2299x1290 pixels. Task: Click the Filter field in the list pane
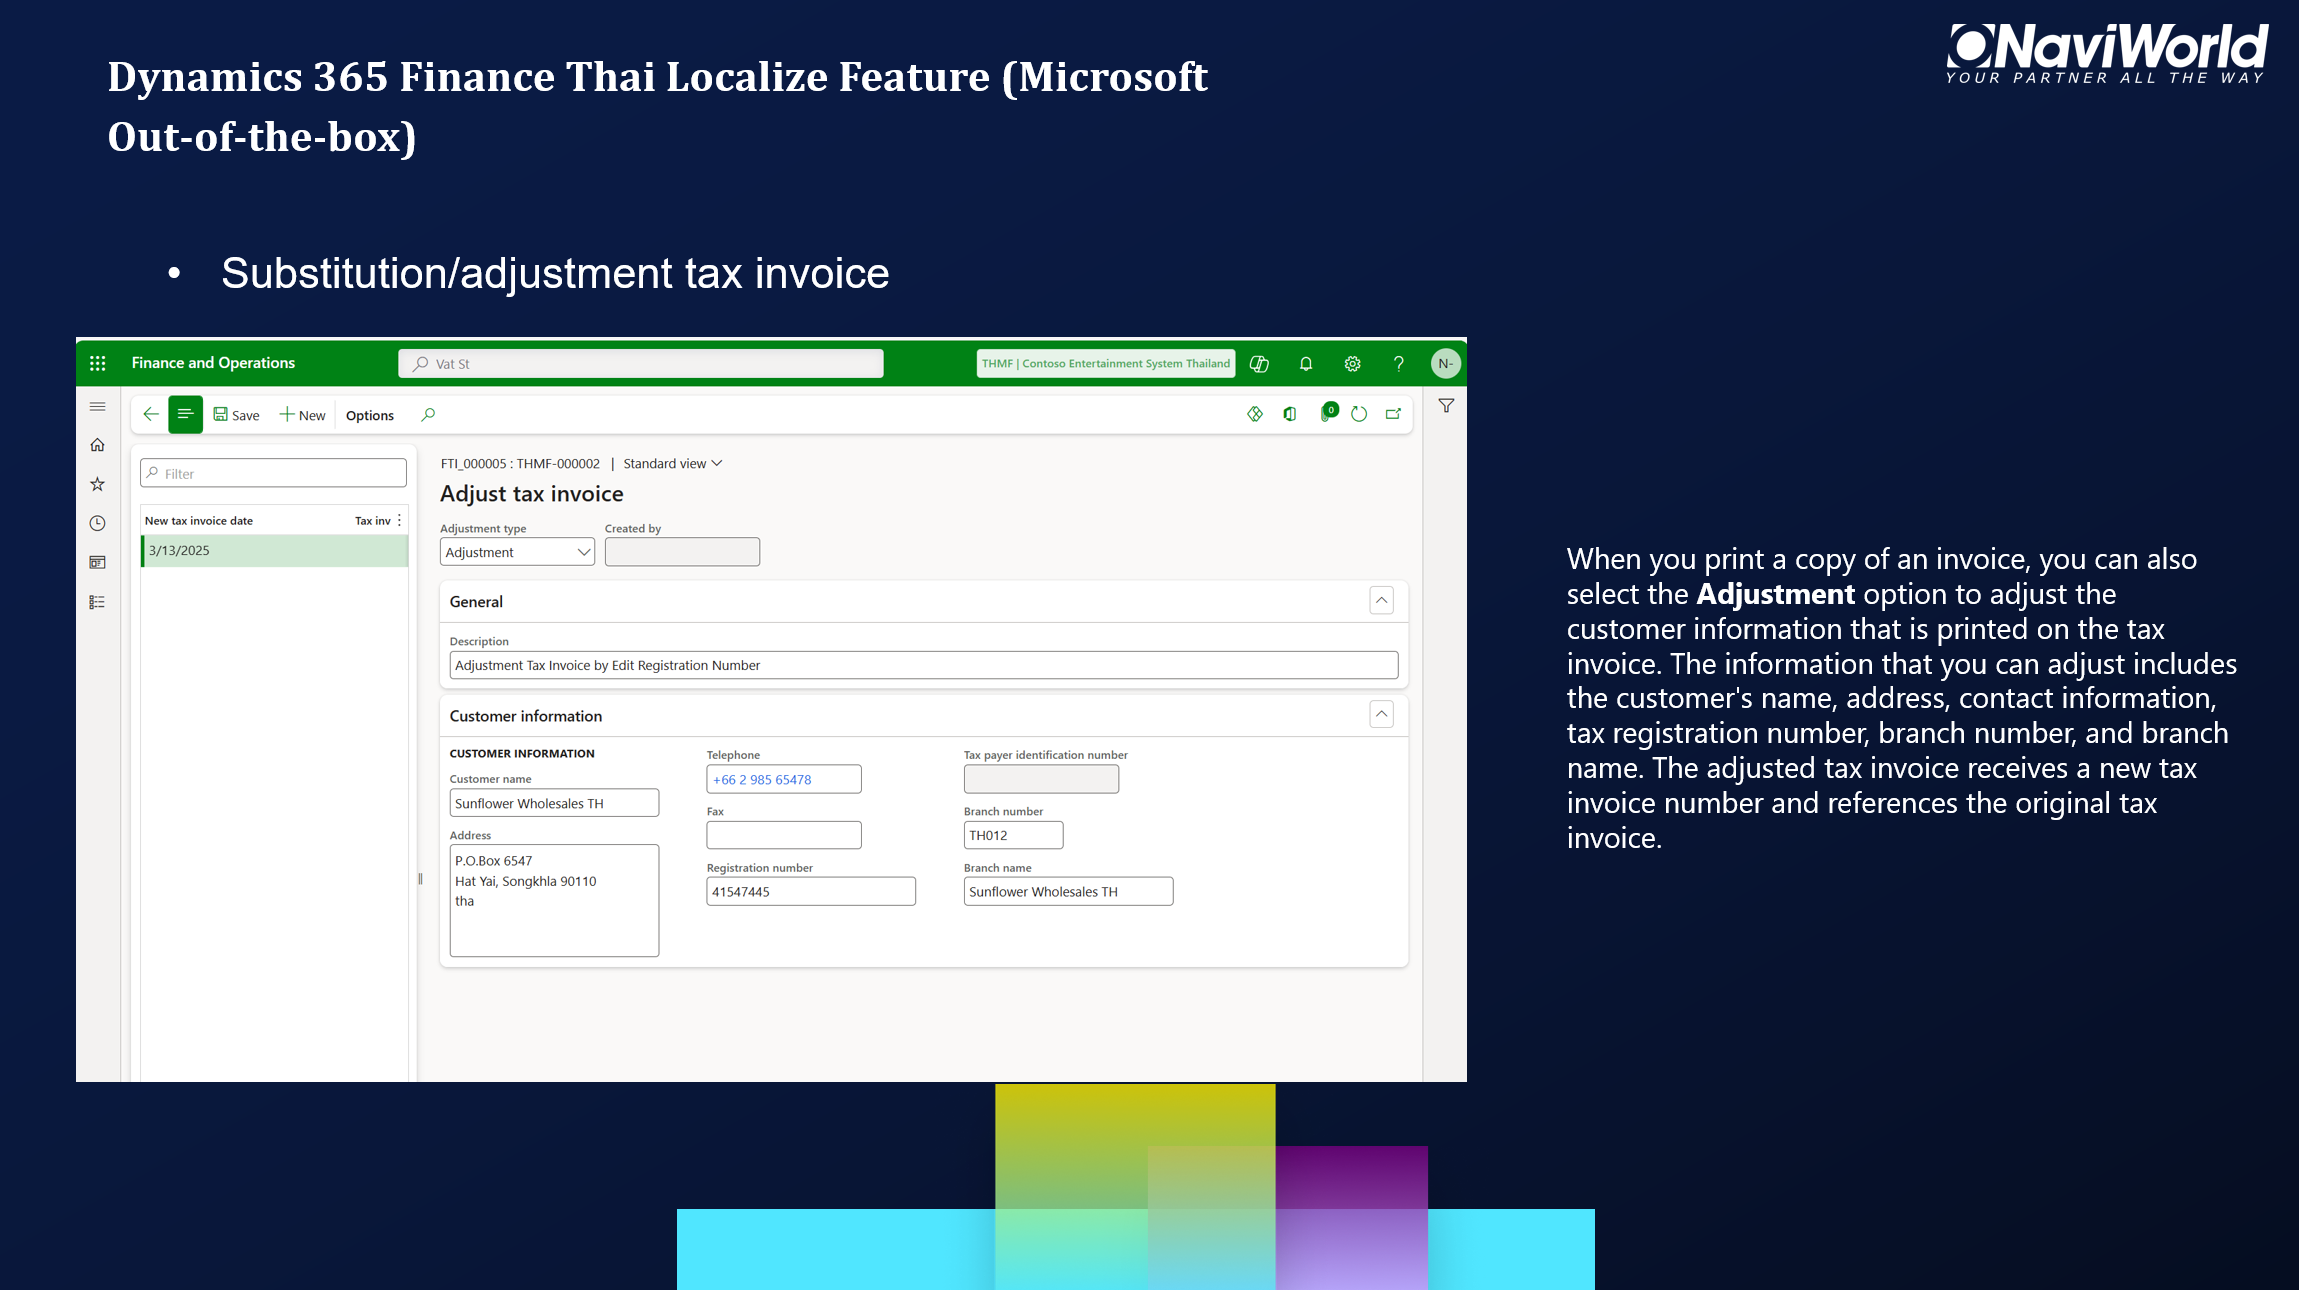(x=273, y=473)
